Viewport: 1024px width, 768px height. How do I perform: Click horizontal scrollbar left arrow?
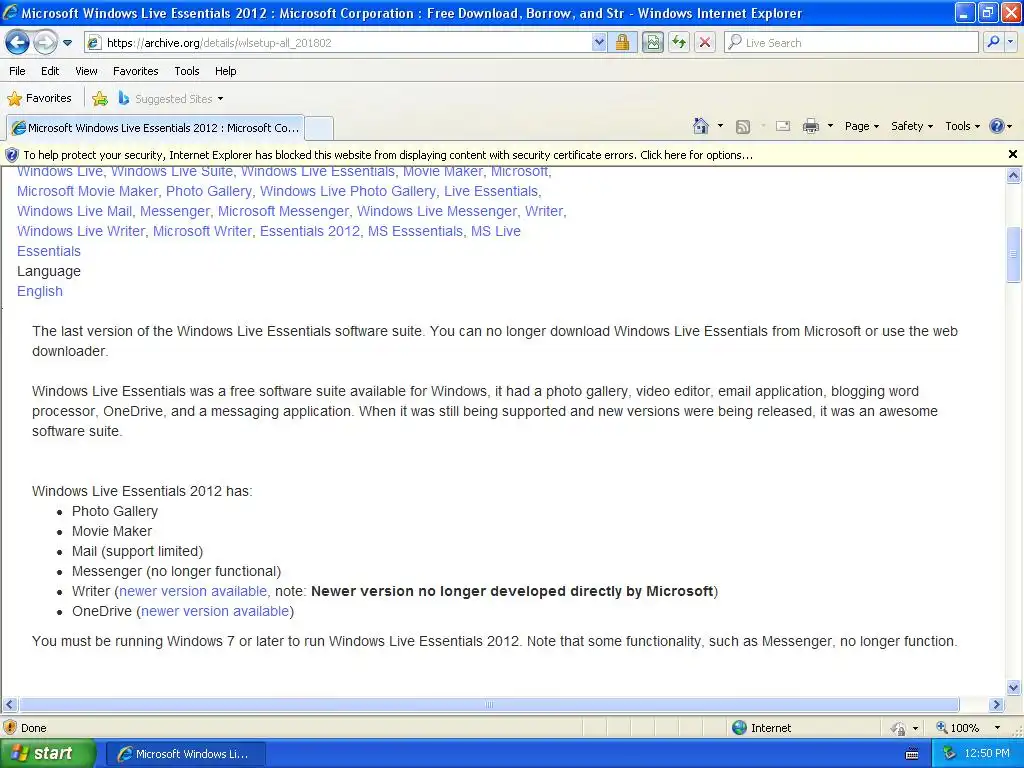coord(9,705)
